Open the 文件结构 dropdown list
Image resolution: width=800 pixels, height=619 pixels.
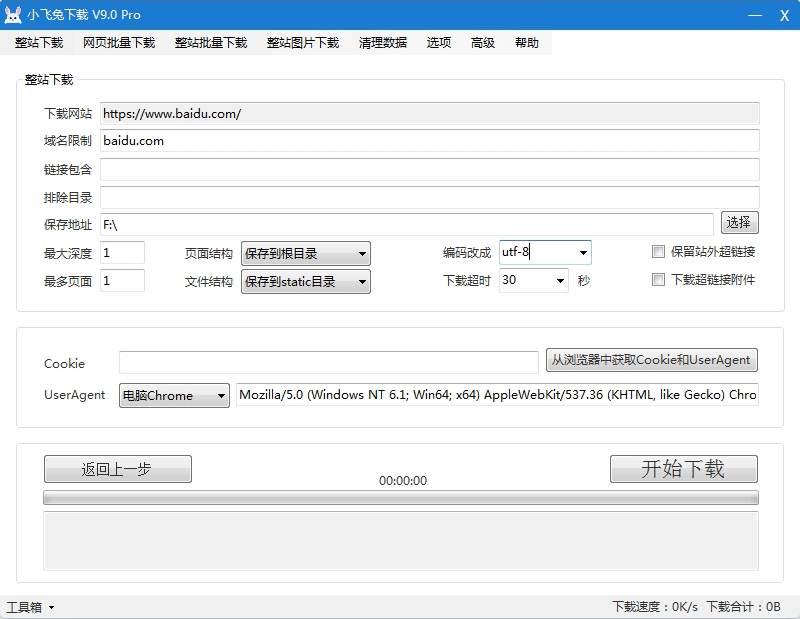click(305, 281)
